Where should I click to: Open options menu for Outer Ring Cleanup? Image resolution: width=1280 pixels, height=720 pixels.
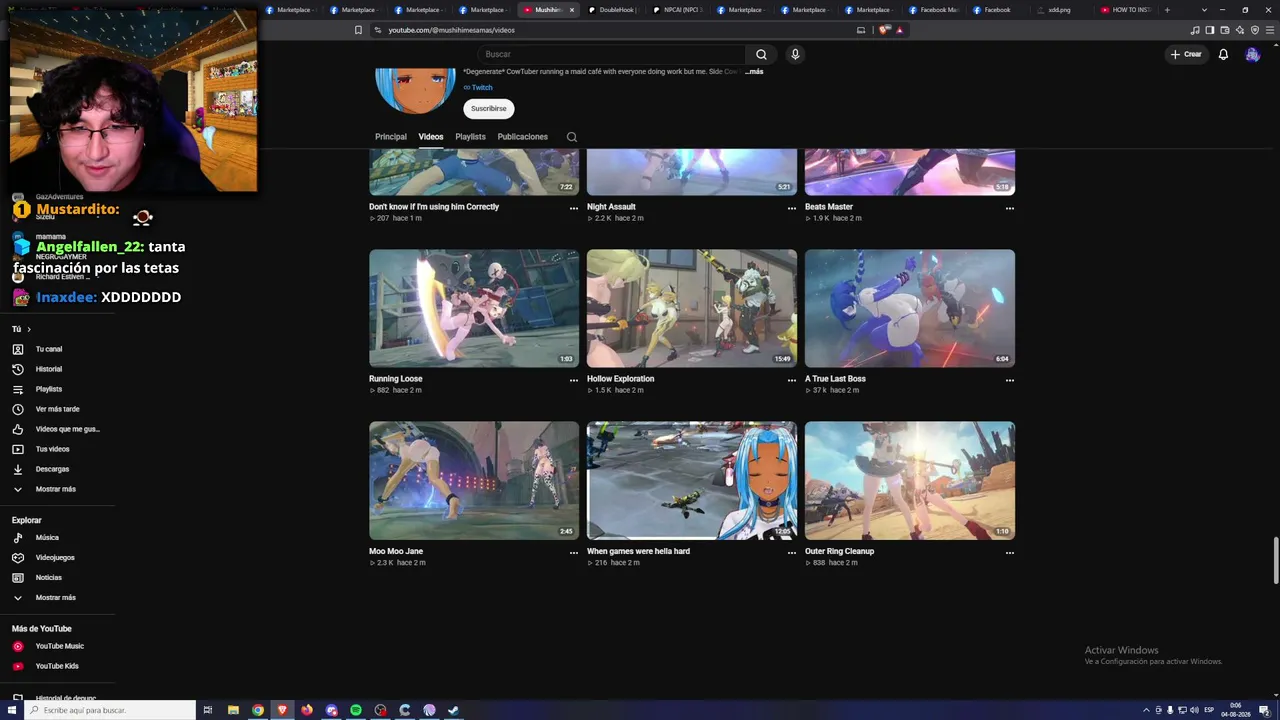pos(1010,552)
